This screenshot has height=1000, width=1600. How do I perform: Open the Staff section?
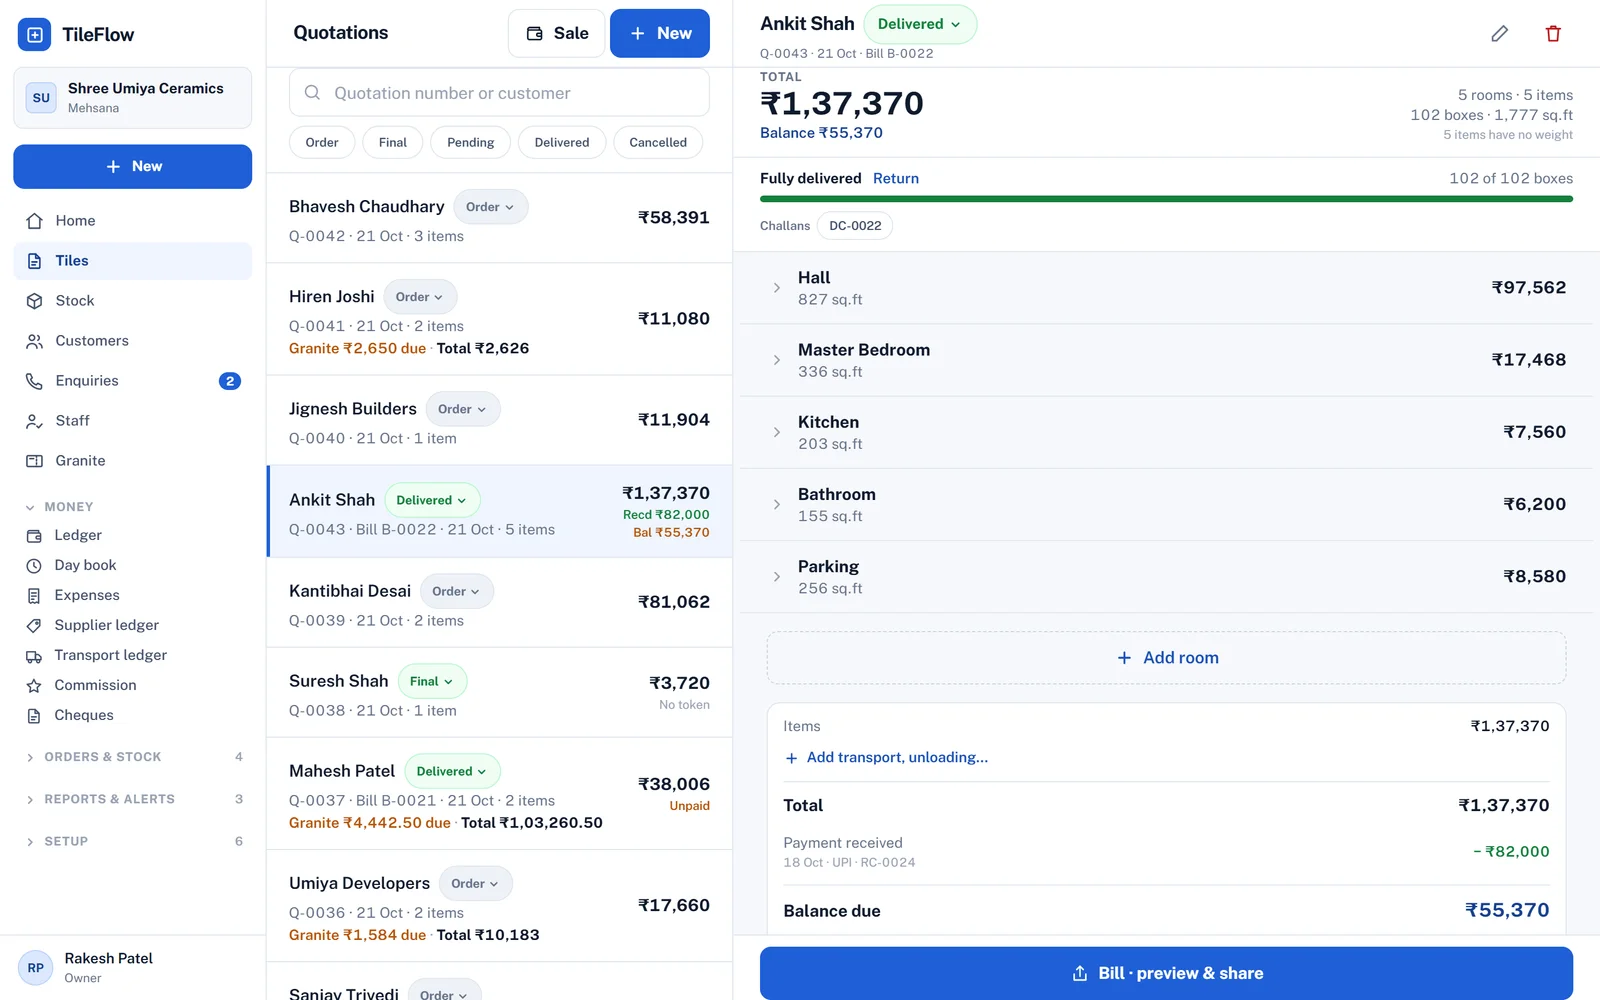(132, 421)
